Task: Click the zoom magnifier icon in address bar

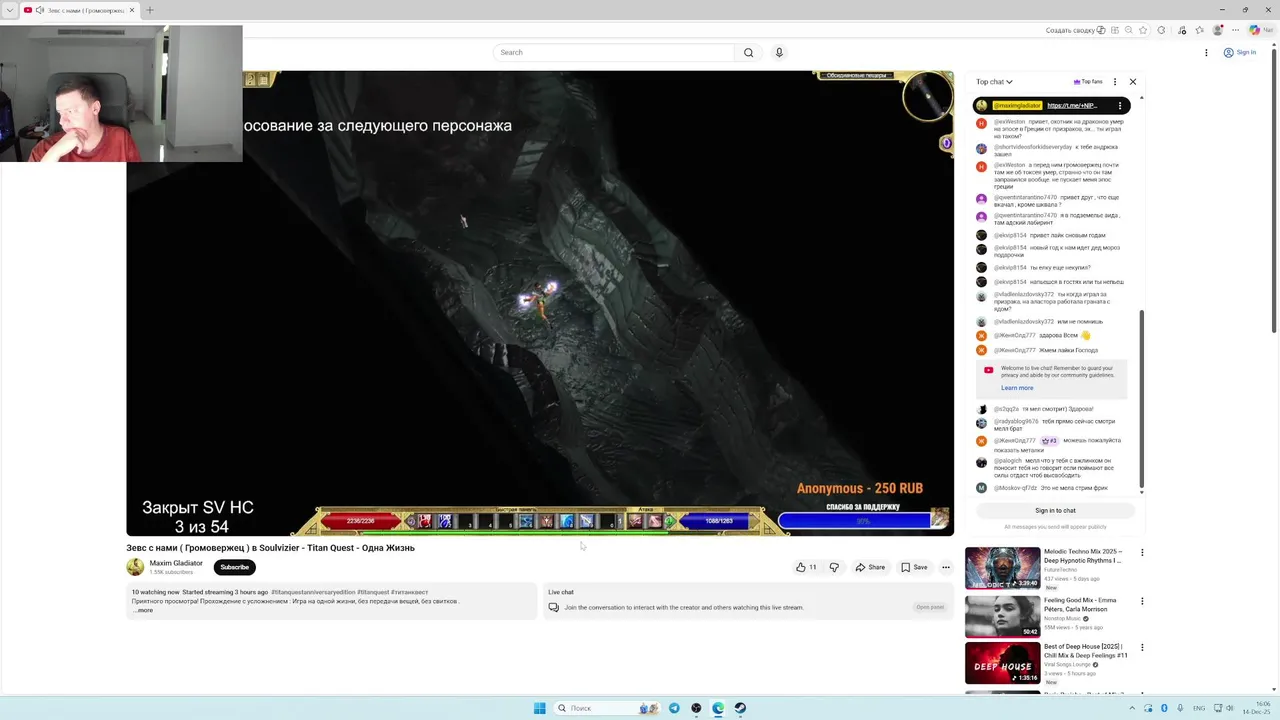Action: [1130, 30]
